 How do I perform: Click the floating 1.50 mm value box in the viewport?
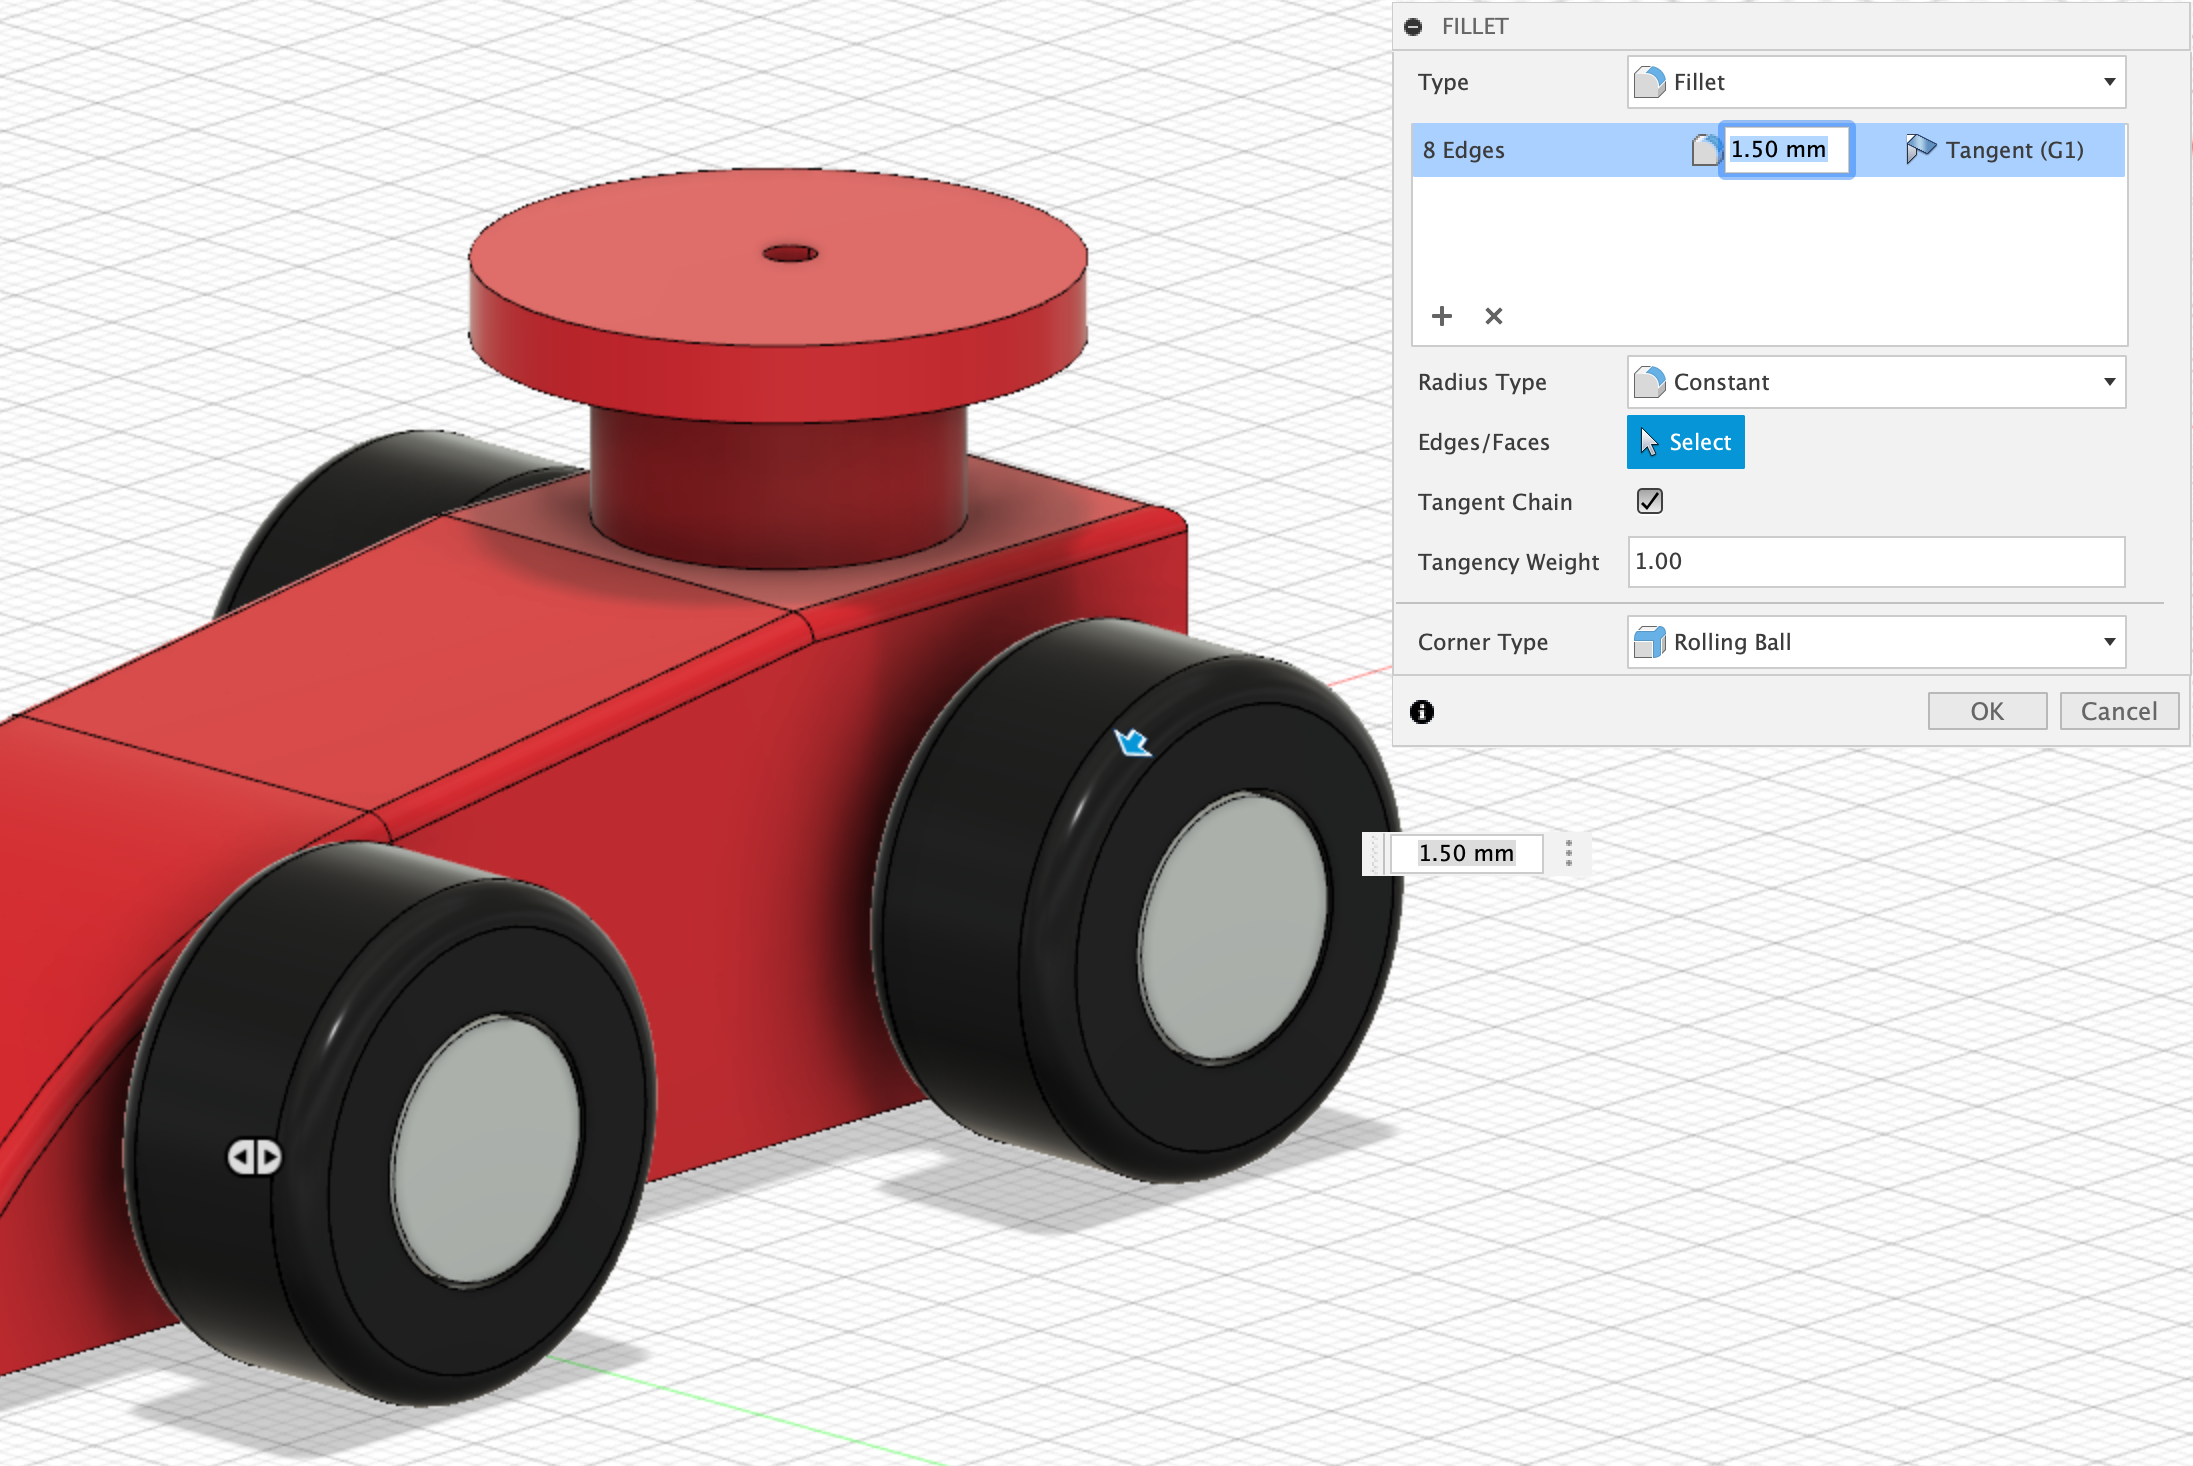click(x=1465, y=853)
